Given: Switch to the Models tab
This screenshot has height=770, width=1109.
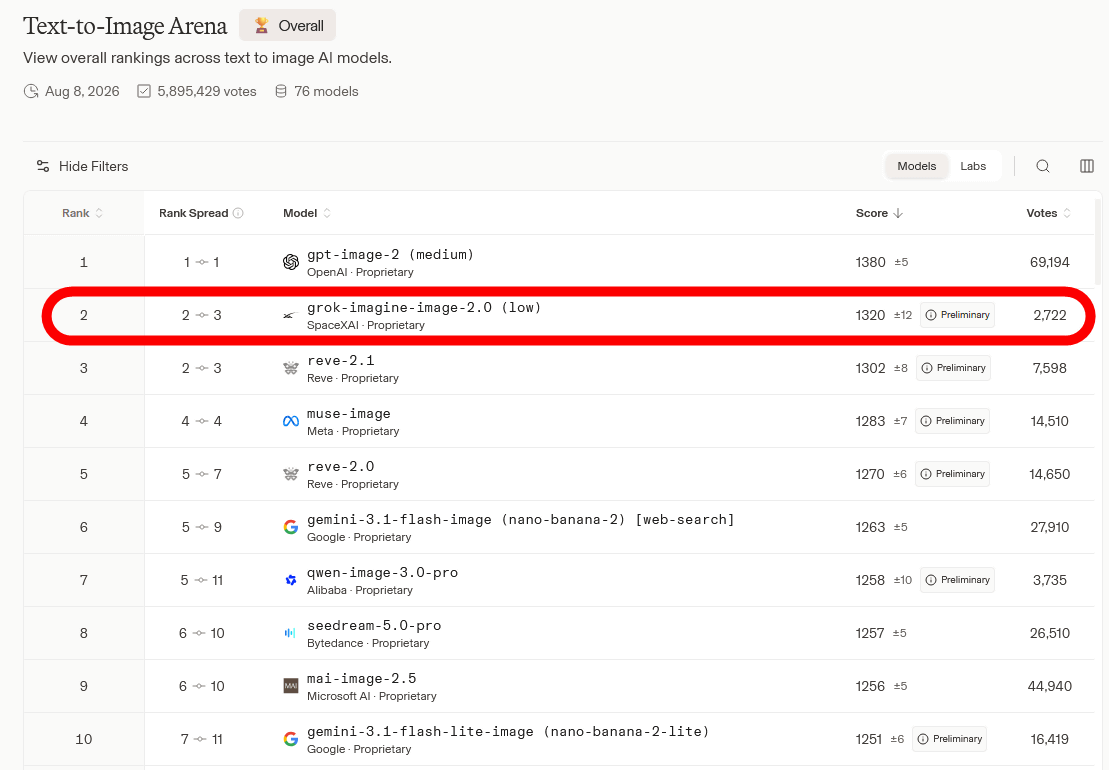Looking at the screenshot, I should [917, 166].
